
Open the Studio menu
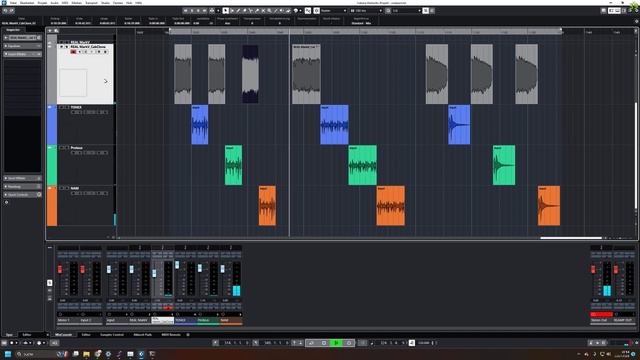(105, 2)
